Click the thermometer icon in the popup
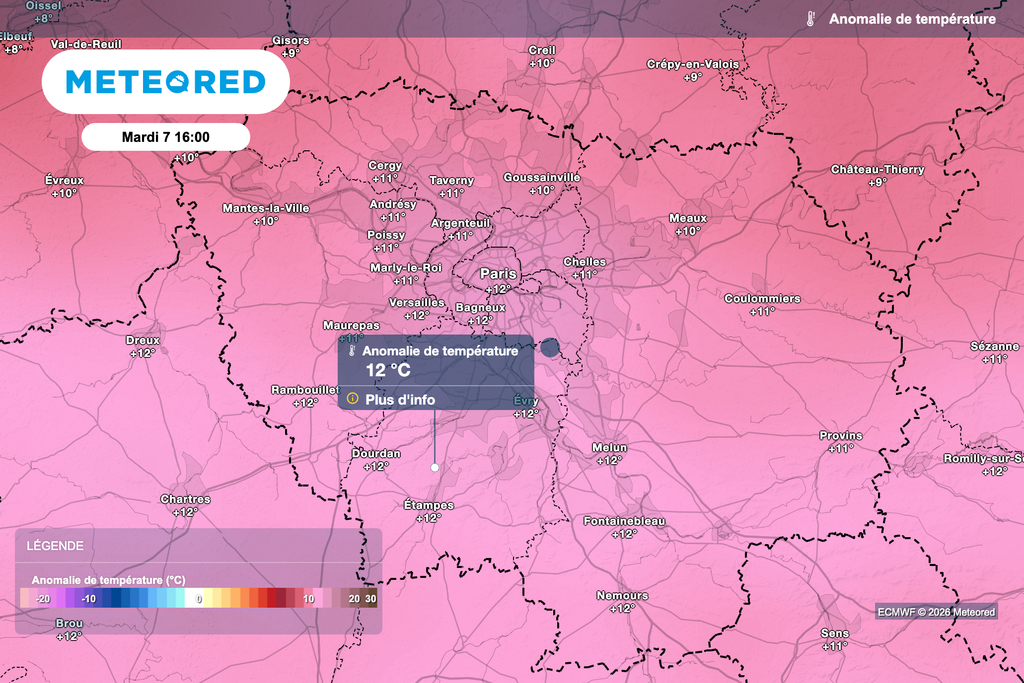 [x=351, y=351]
